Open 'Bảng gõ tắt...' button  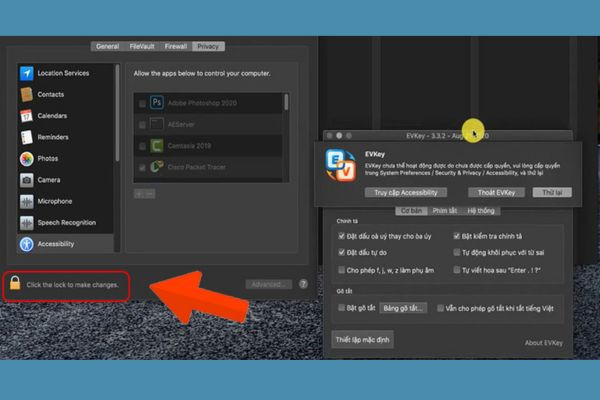pyautogui.click(x=403, y=308)
